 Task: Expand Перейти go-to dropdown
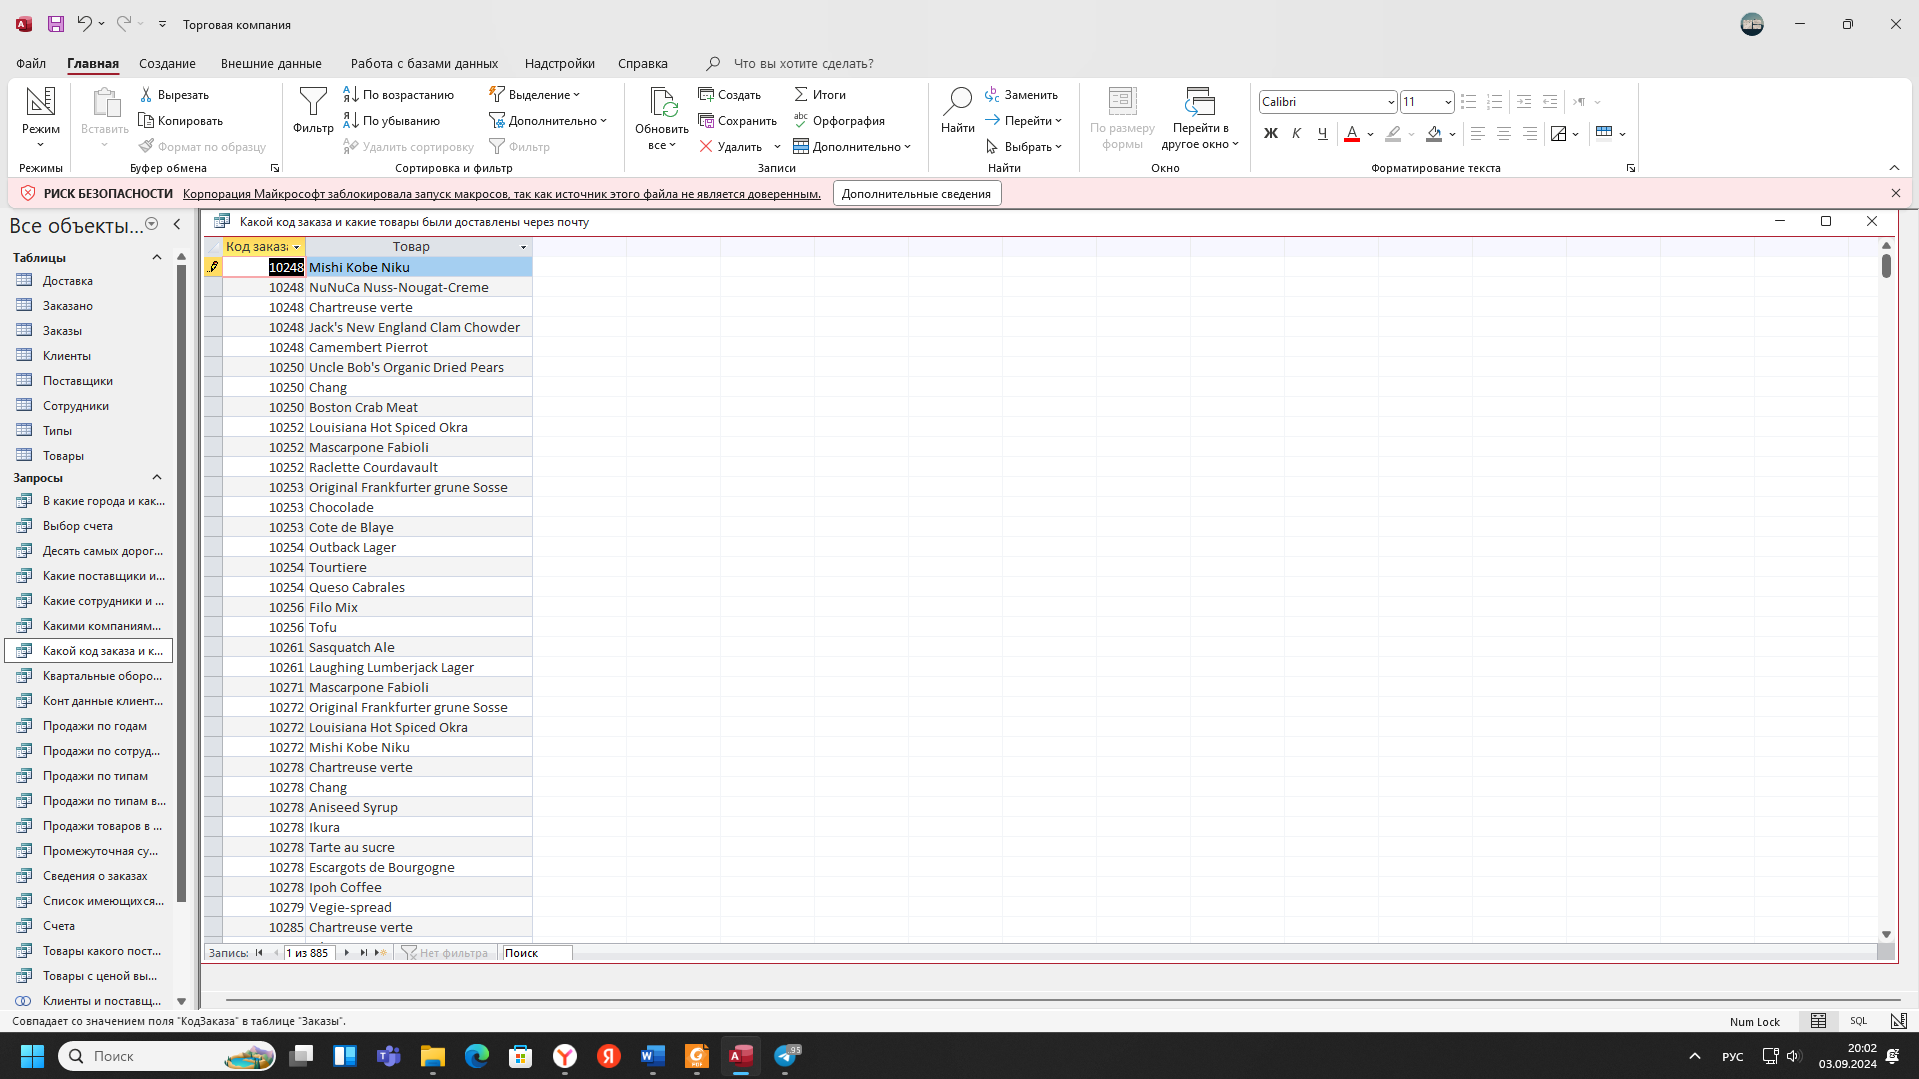pyautogui.click(x=1023, y=121)
